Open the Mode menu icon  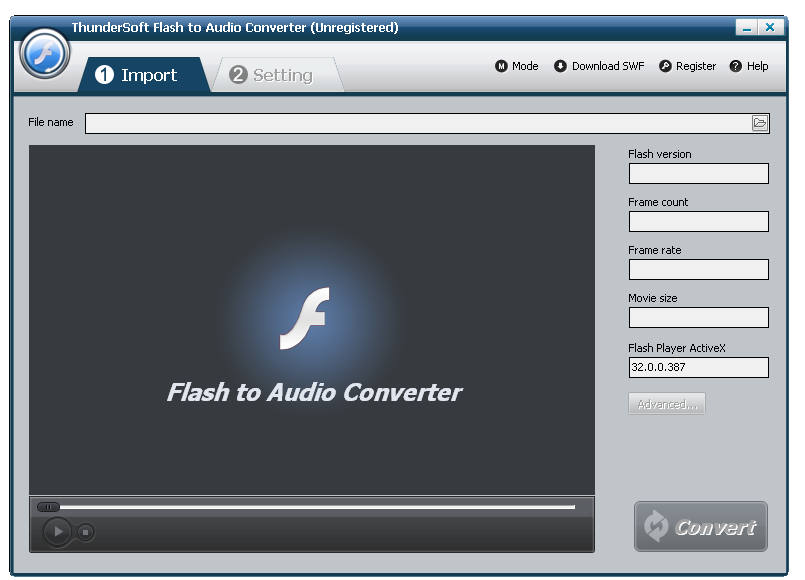coord(501,66)
